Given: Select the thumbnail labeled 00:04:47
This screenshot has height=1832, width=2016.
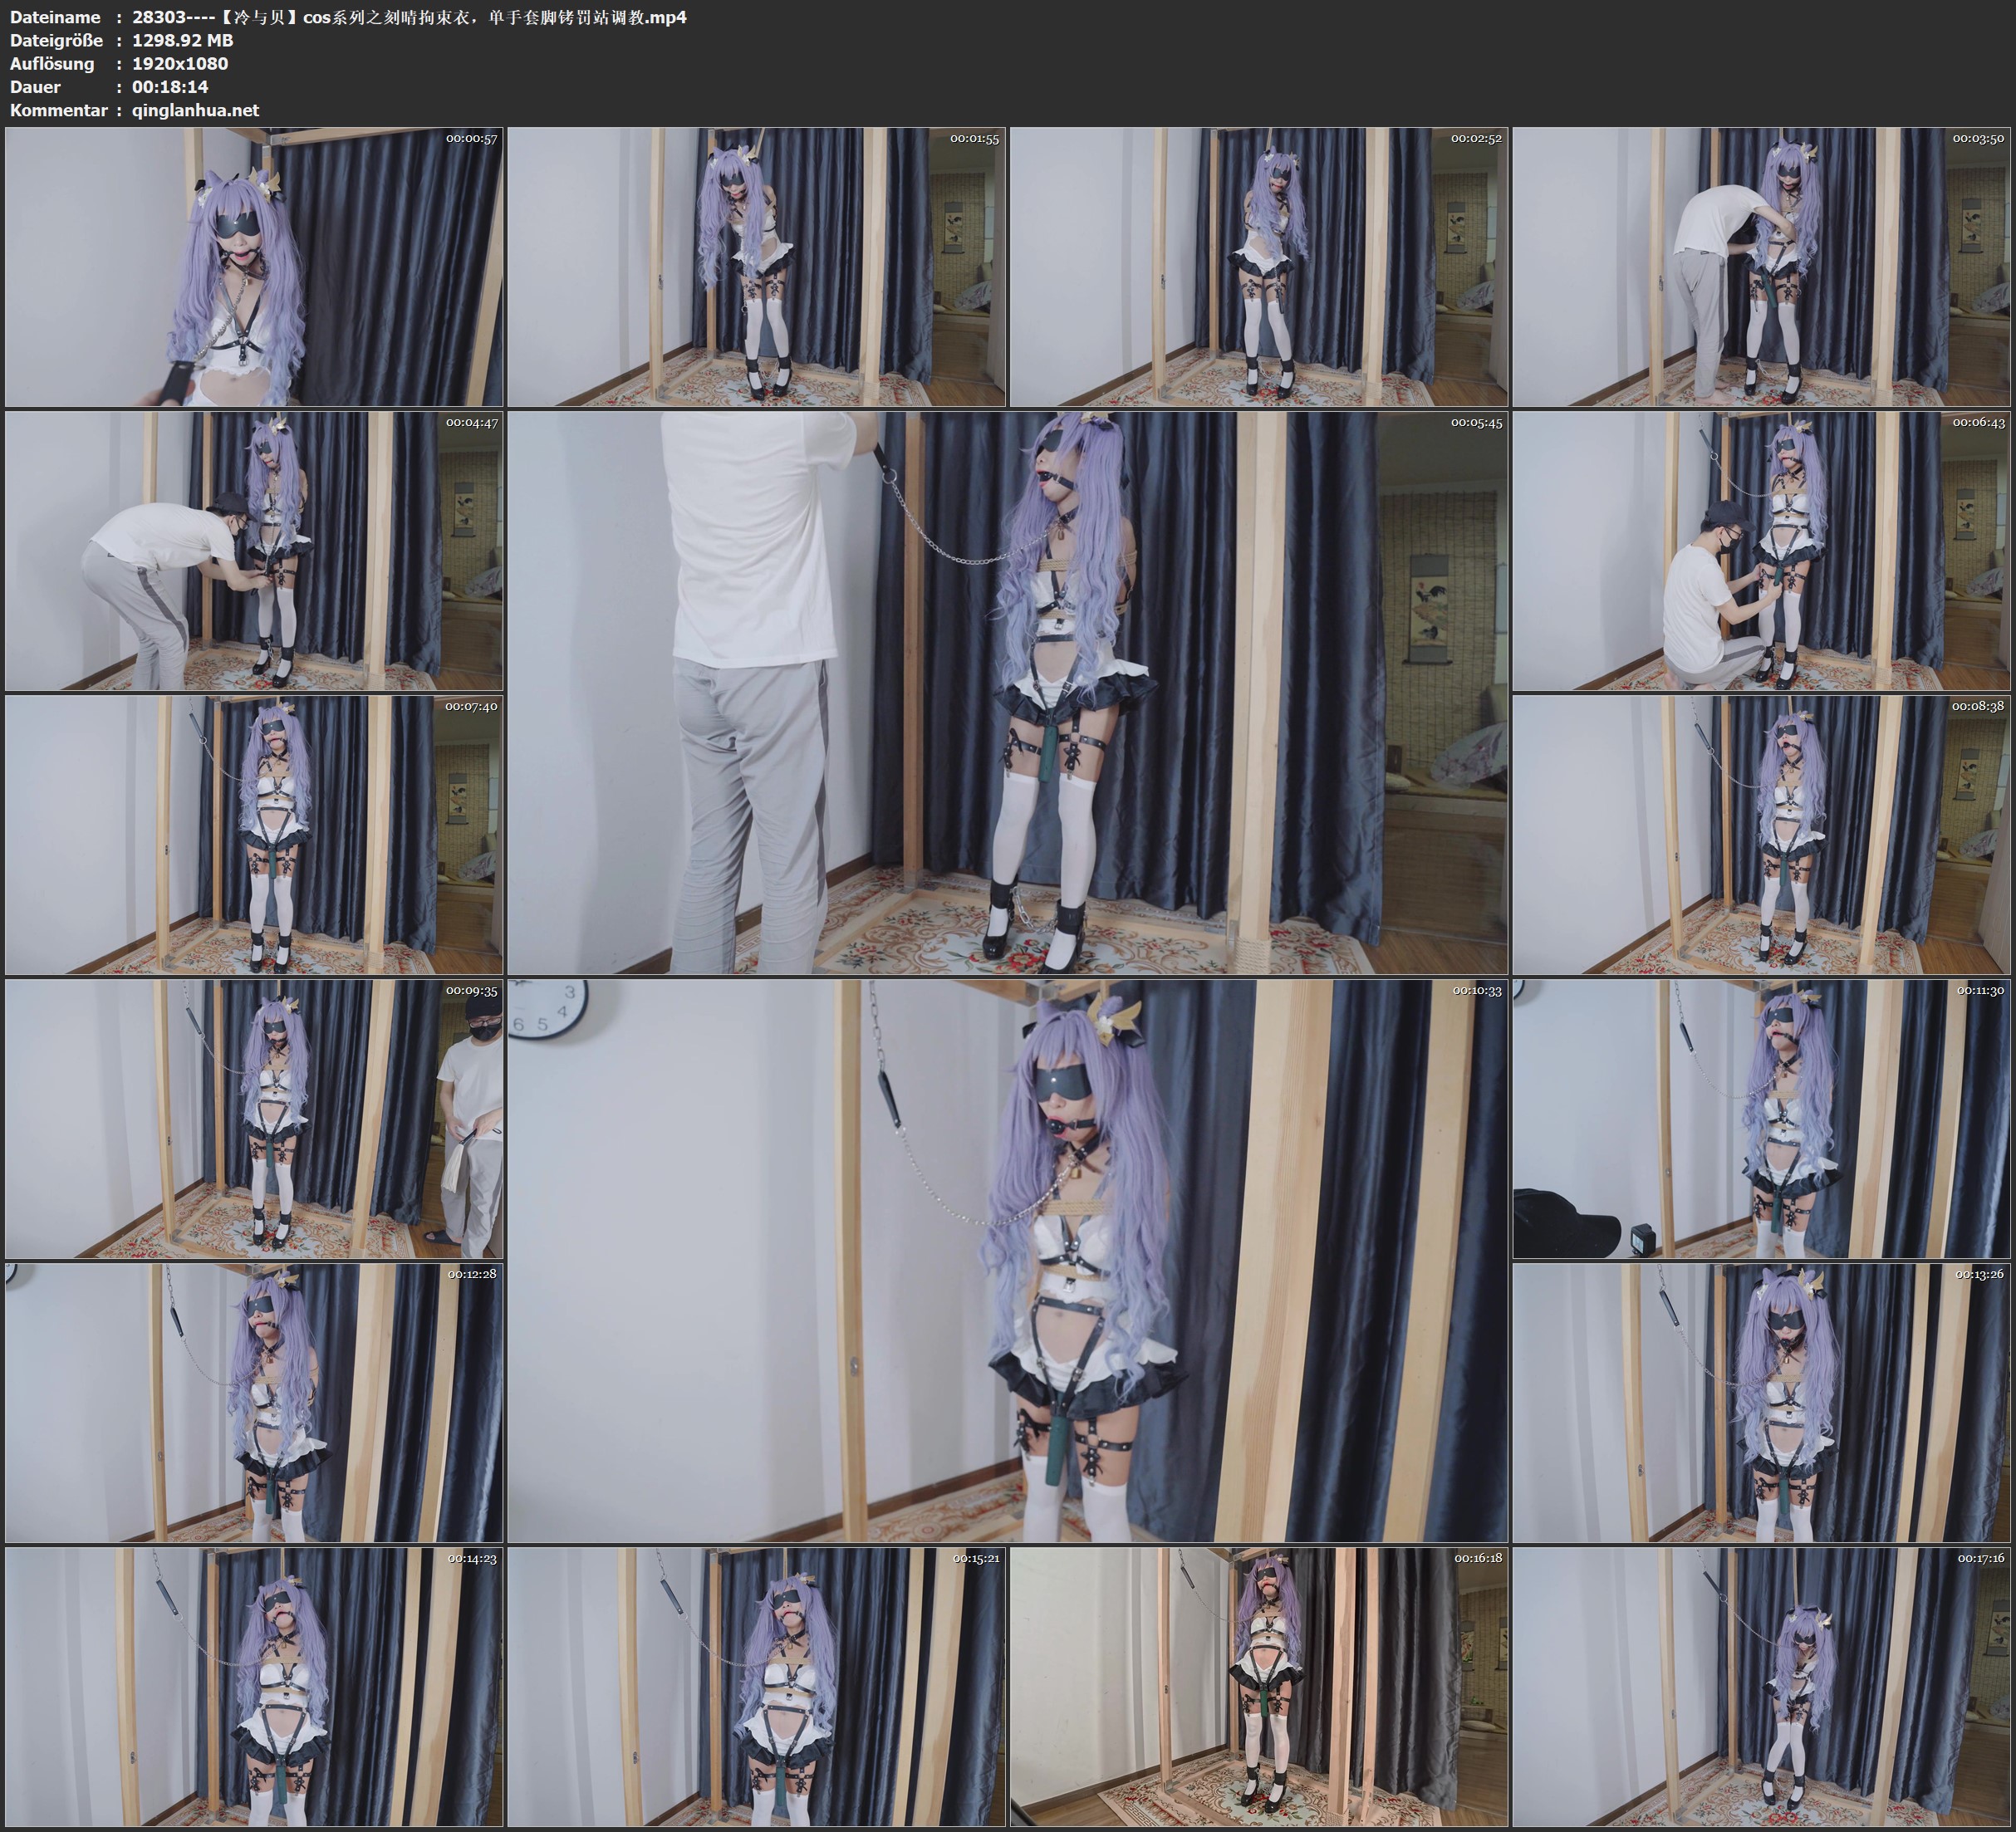Looking at the screenshot, I should click(254, 551).
